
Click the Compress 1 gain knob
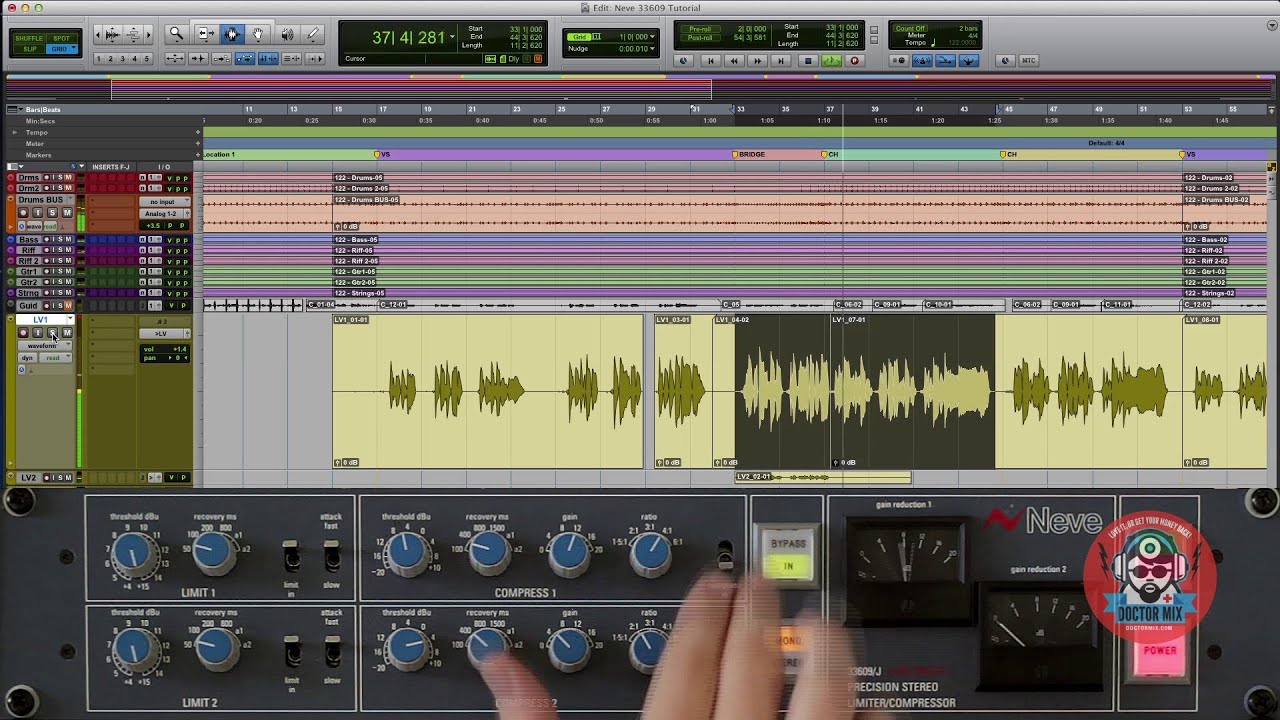570,553
